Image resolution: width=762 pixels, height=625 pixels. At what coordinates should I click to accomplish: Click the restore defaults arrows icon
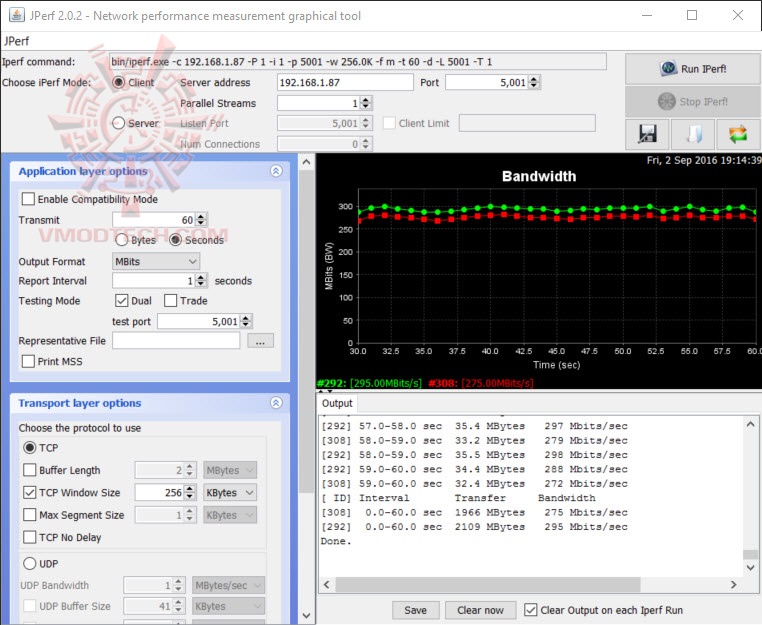[x=738, y=134]
